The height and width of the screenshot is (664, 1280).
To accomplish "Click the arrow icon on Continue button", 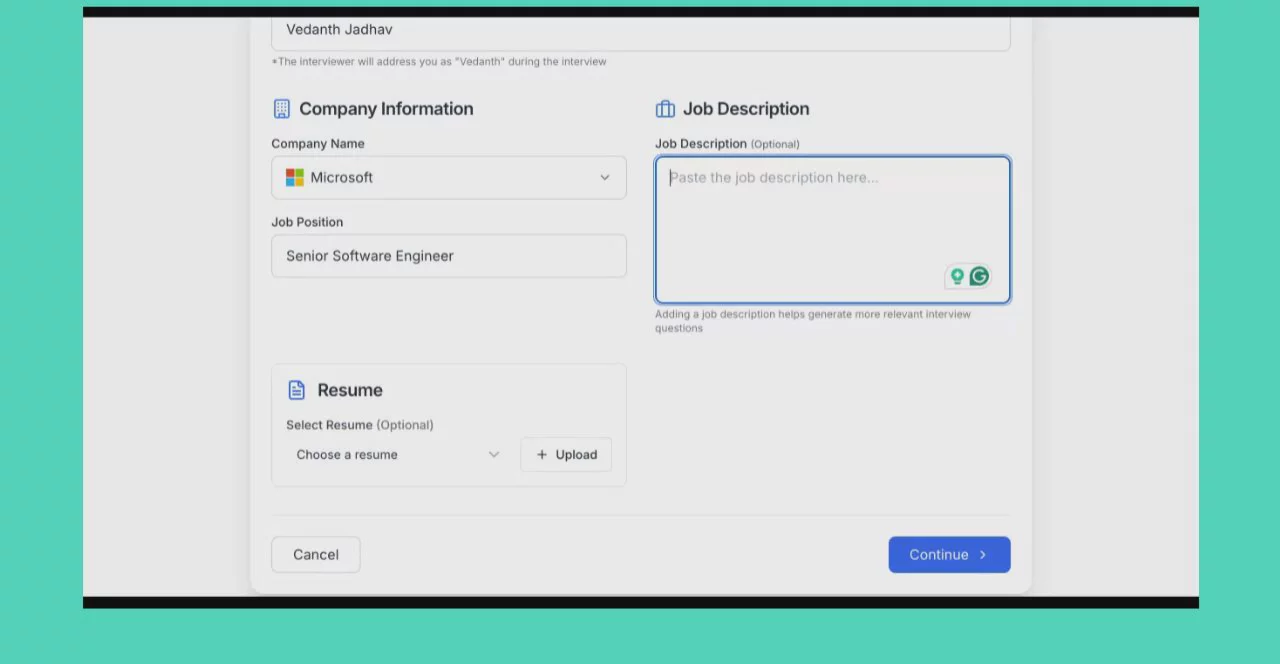I will point(983,555).
